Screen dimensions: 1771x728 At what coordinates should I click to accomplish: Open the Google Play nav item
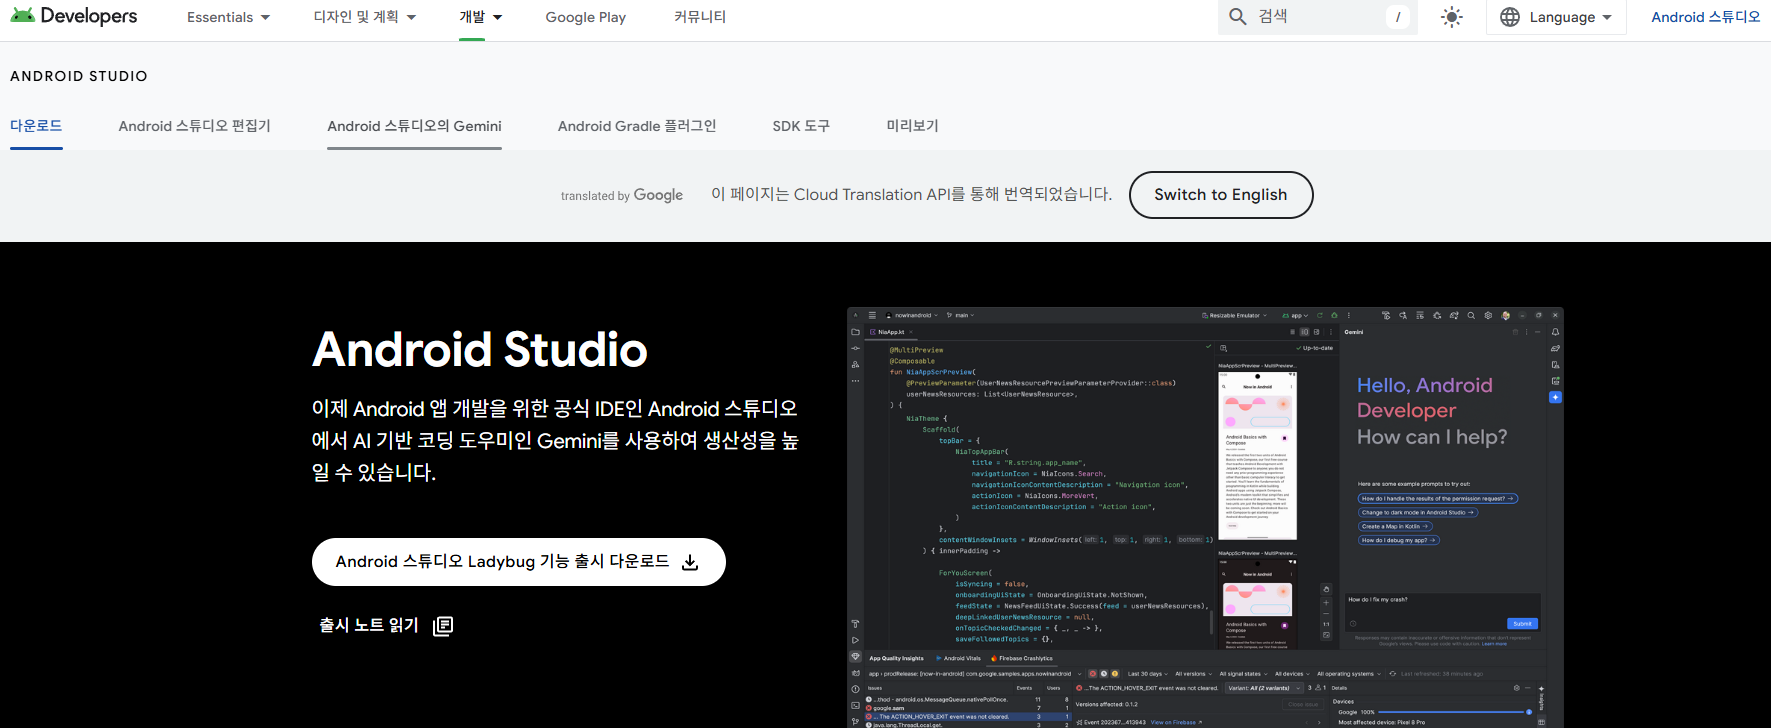[x=585, y=17]
